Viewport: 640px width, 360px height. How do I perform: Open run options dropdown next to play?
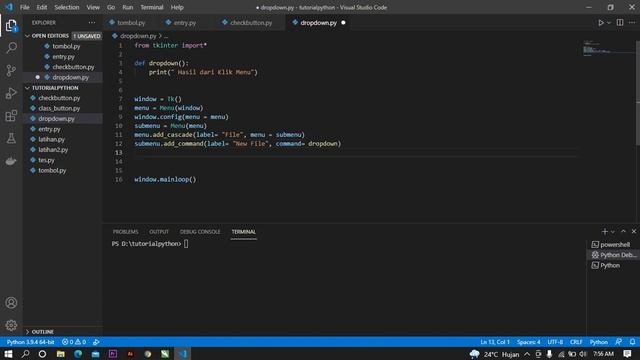point(609,23)
